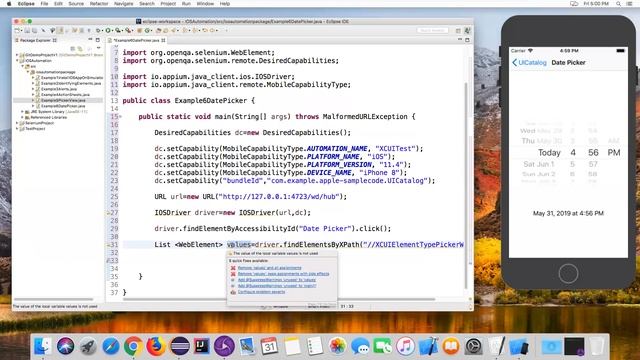This screenshot has height=360, width=640.
Task: Click 'AM' in the date picker wheel
Action: (x=614, y=141)
